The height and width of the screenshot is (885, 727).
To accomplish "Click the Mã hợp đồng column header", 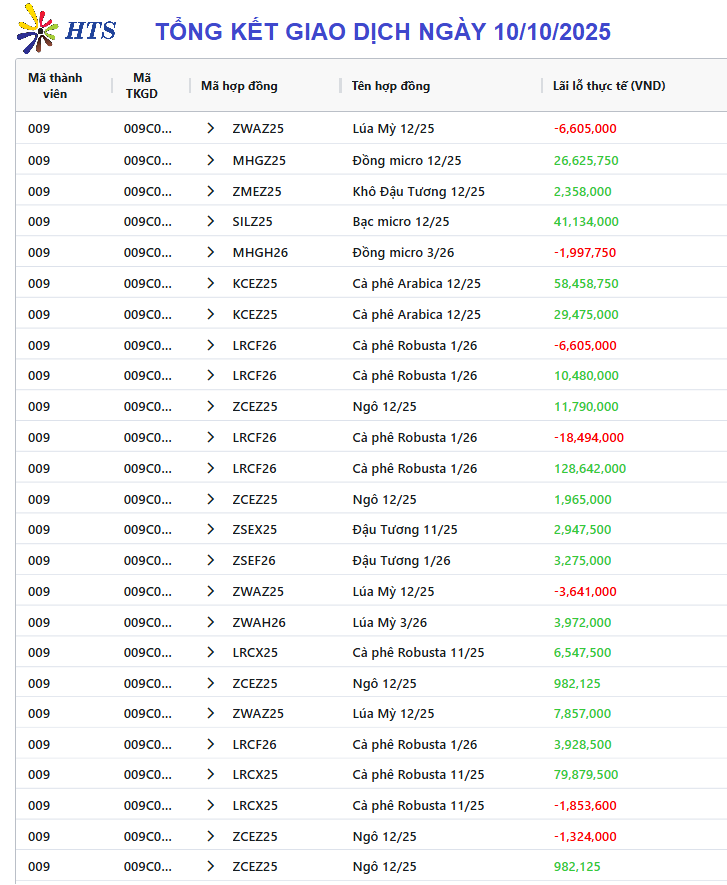I will (x=239, y=86).
